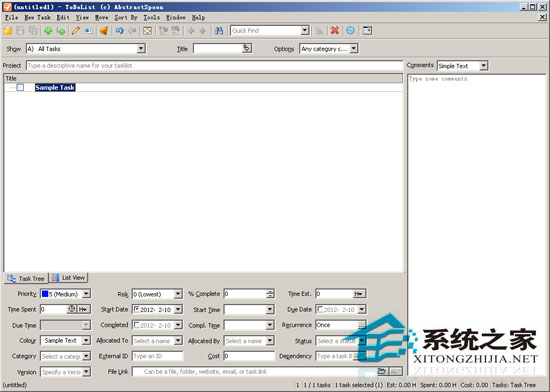Open the Comments Simple Text dropdown
Viewport: 550px width, 392px height.
tap(484, 65)
